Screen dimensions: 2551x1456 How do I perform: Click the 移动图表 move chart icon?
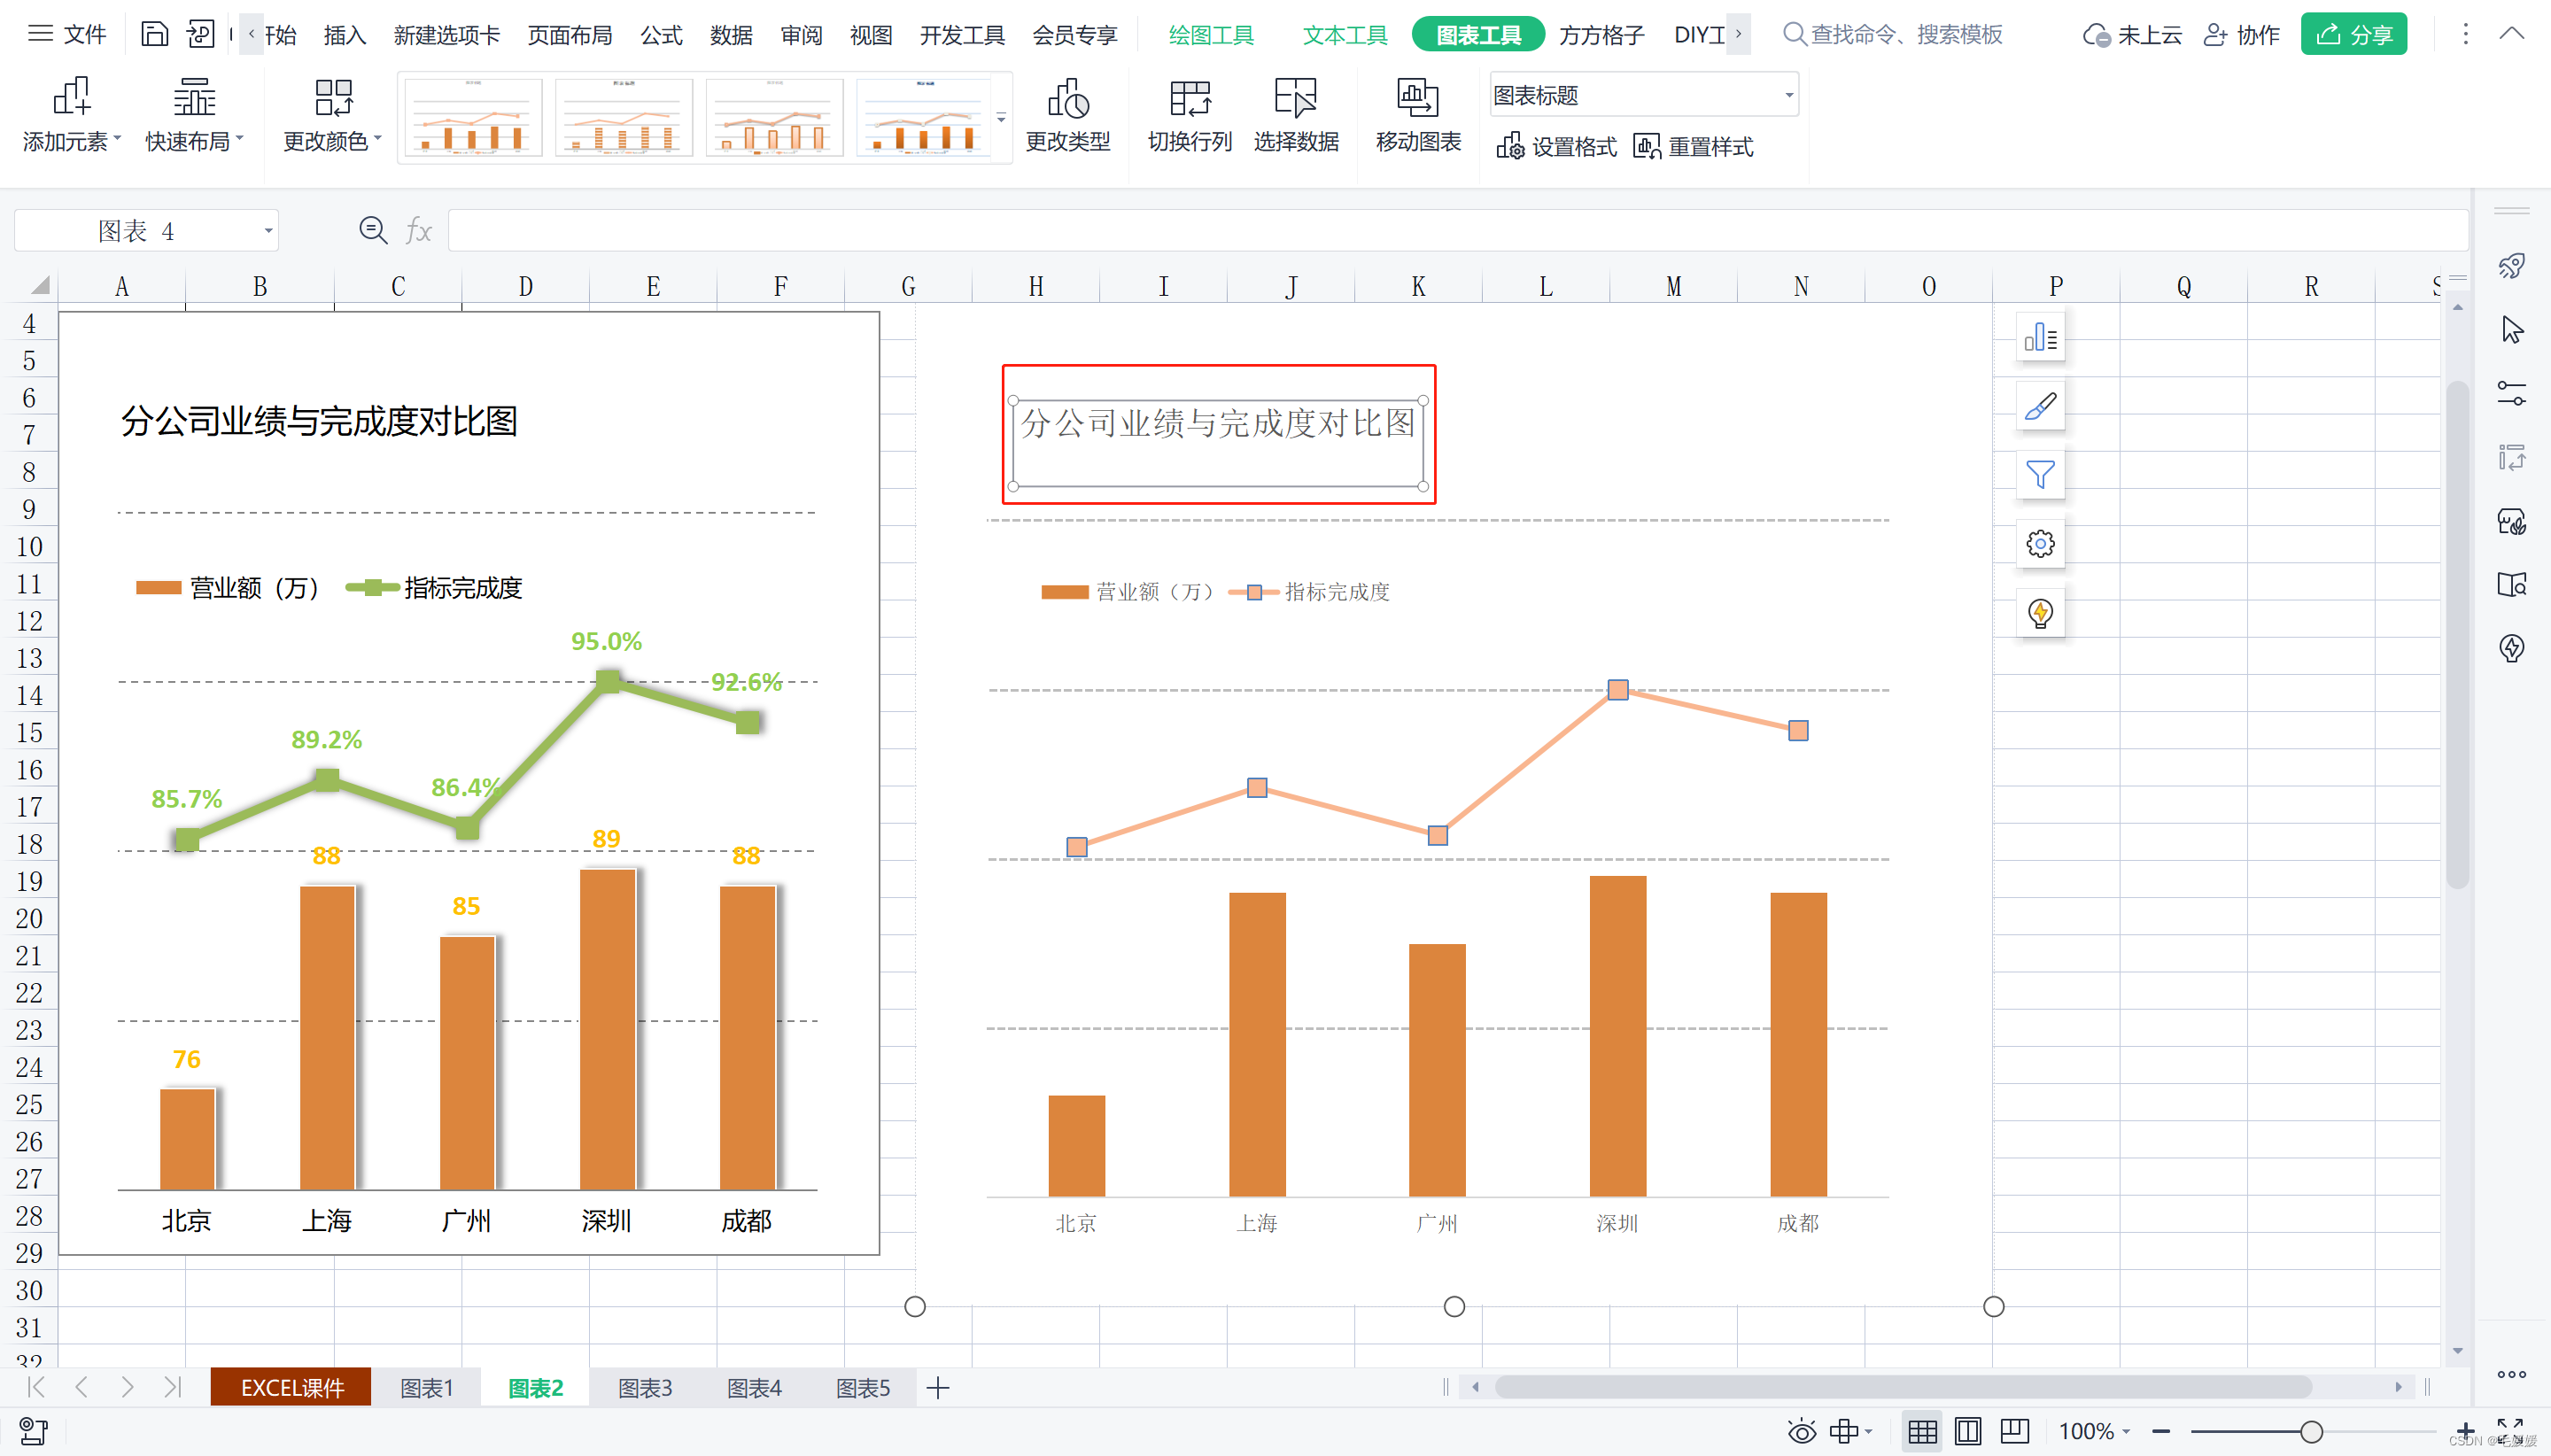(1417, 115)
